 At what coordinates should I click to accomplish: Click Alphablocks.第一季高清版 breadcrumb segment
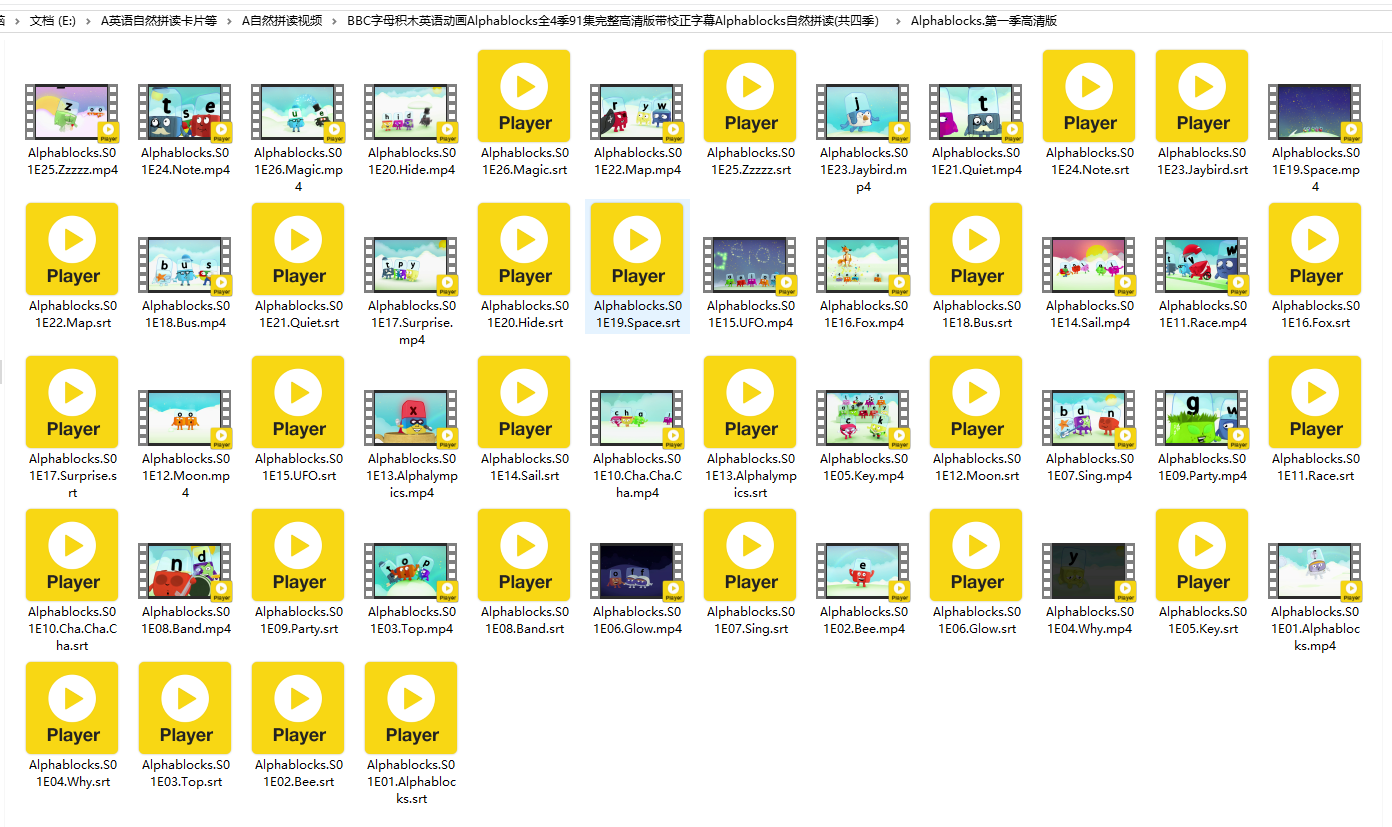pyautogui.click(x=984, y=20)
